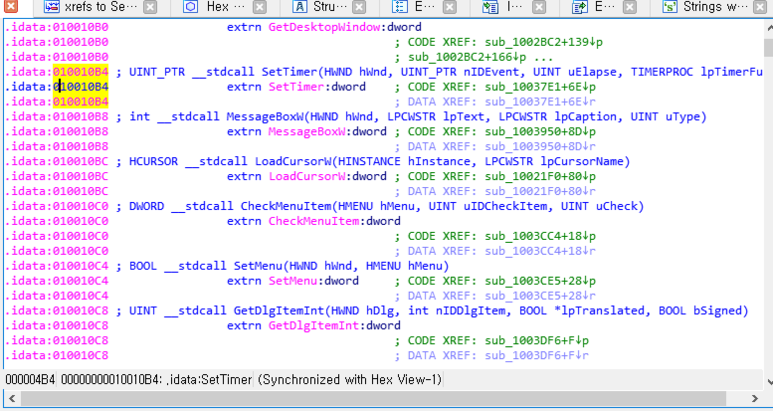Close the Stru… tab

point(360,7)
